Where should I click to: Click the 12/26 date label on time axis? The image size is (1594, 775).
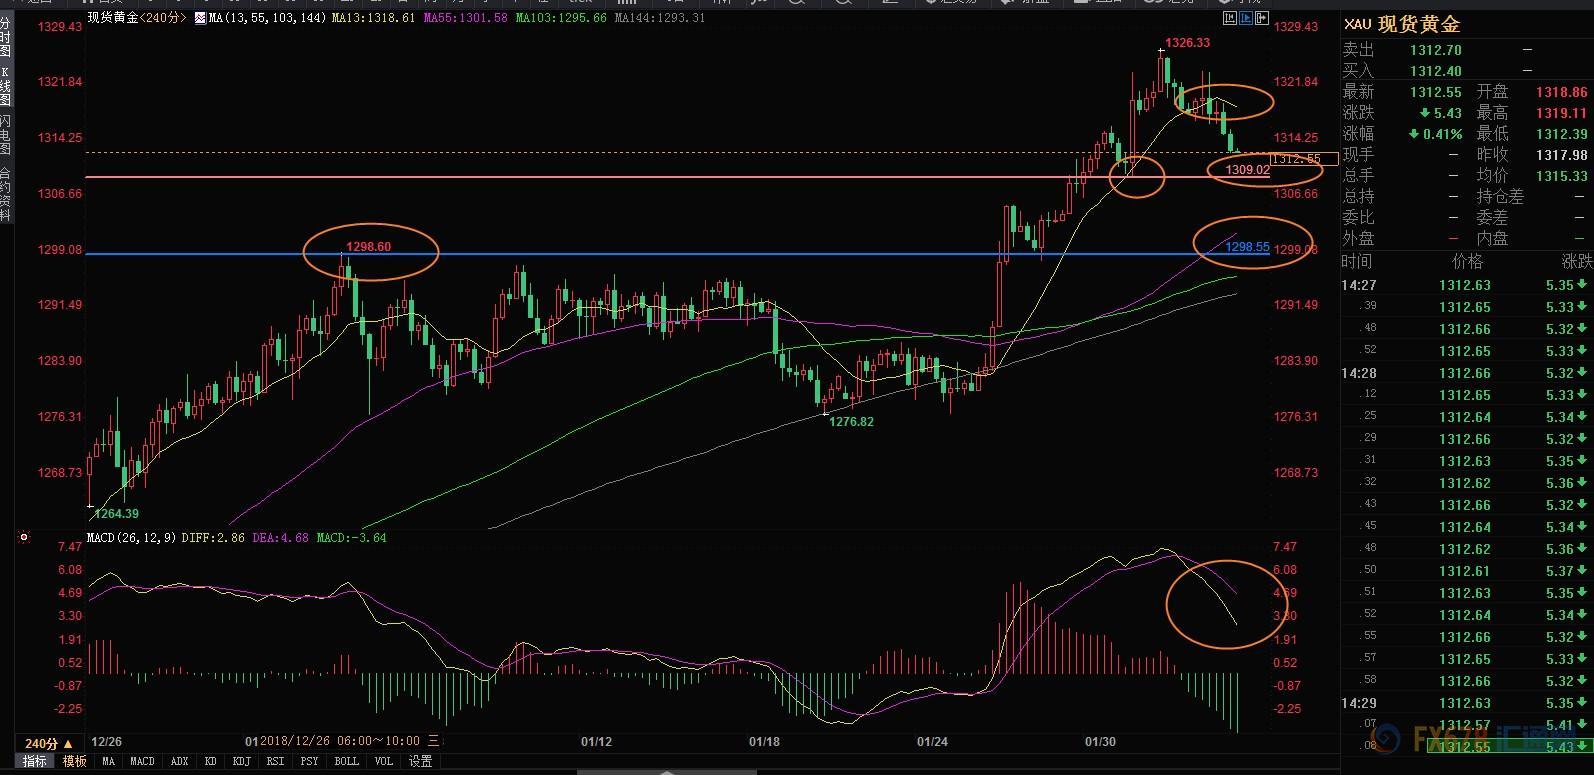tap(106, 742)
